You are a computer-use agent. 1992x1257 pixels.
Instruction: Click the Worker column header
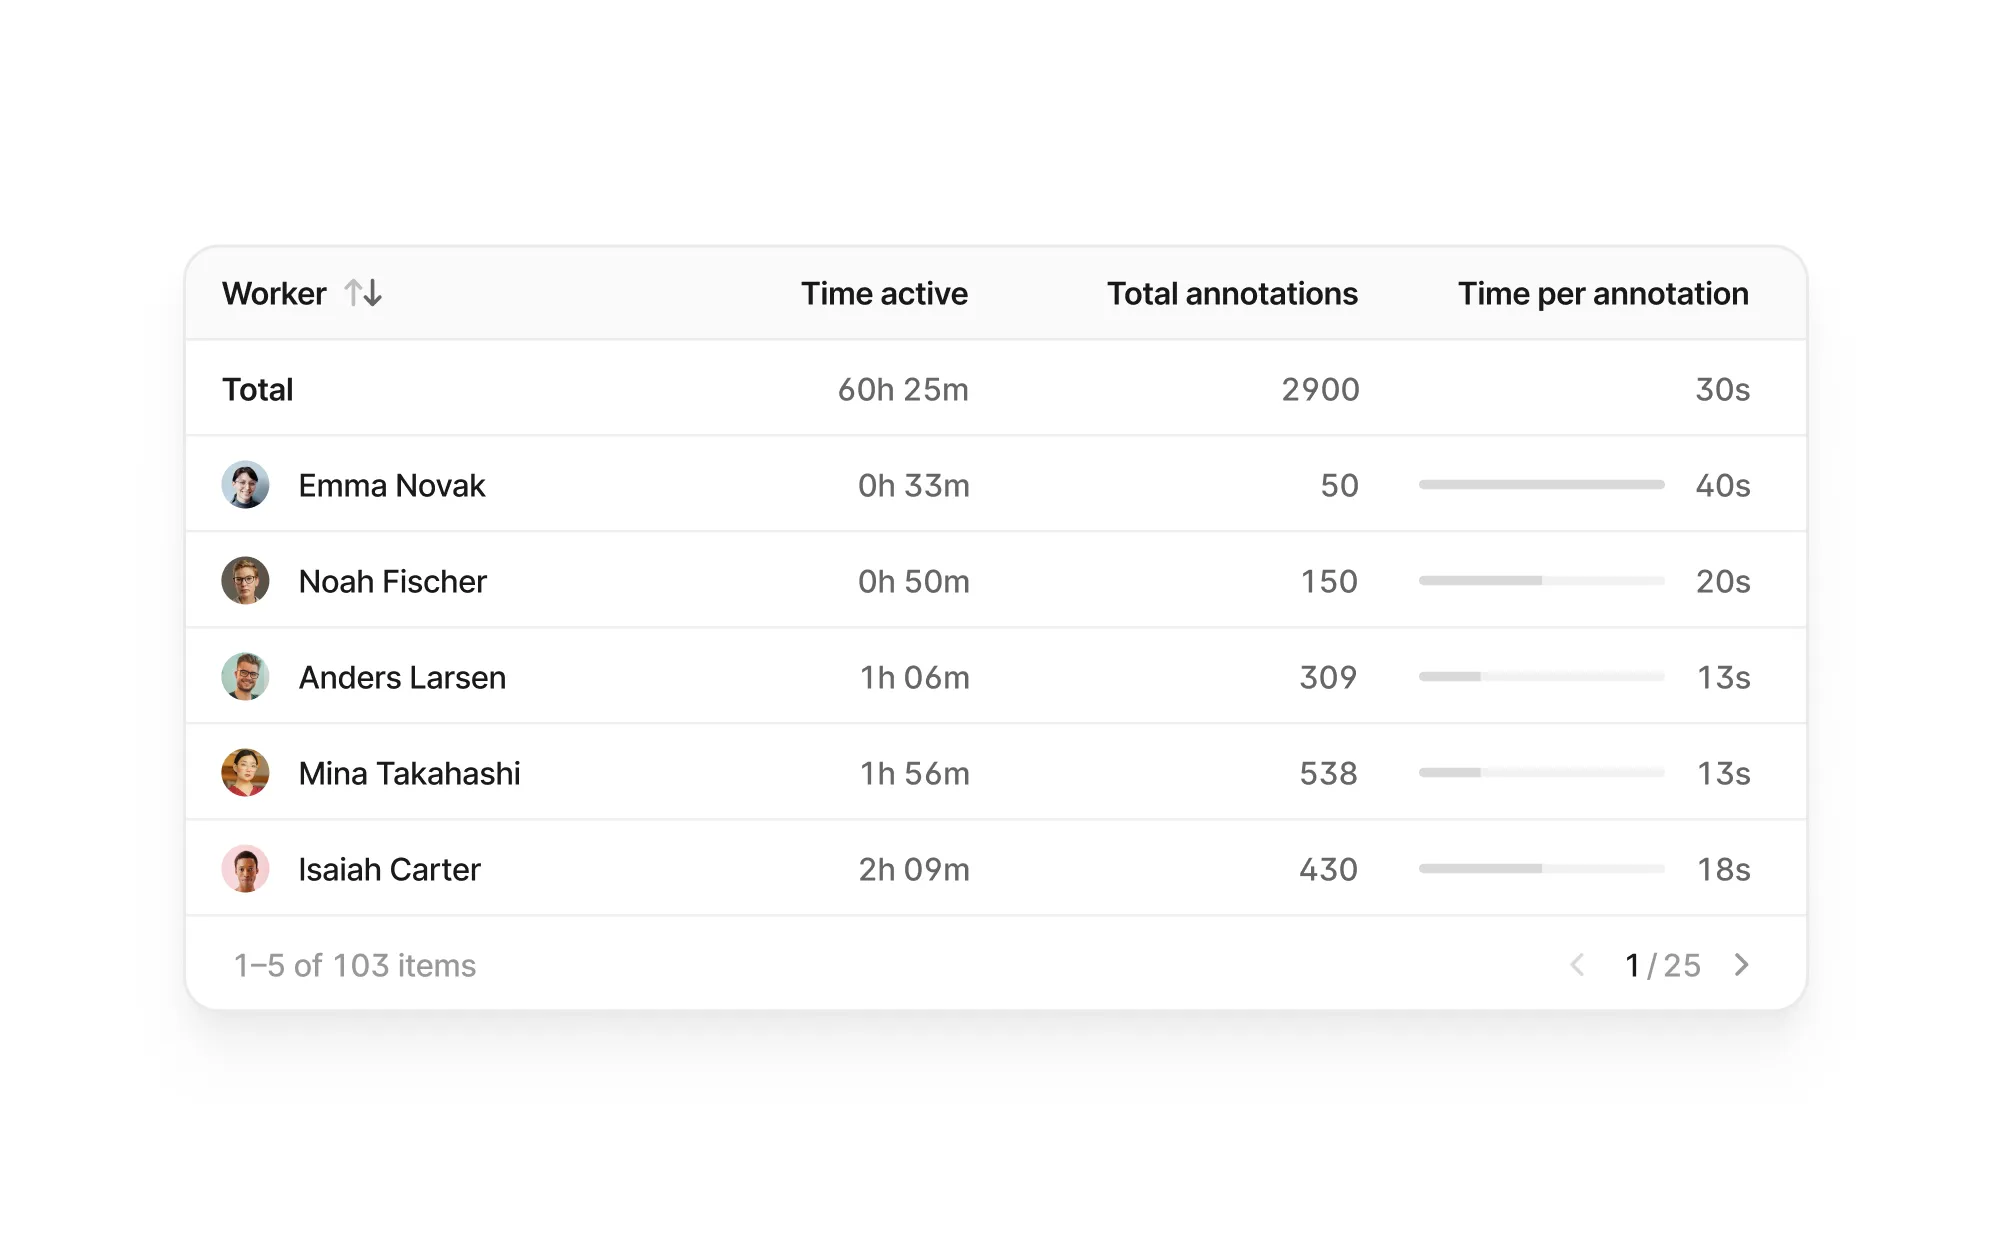pos(274,293)
